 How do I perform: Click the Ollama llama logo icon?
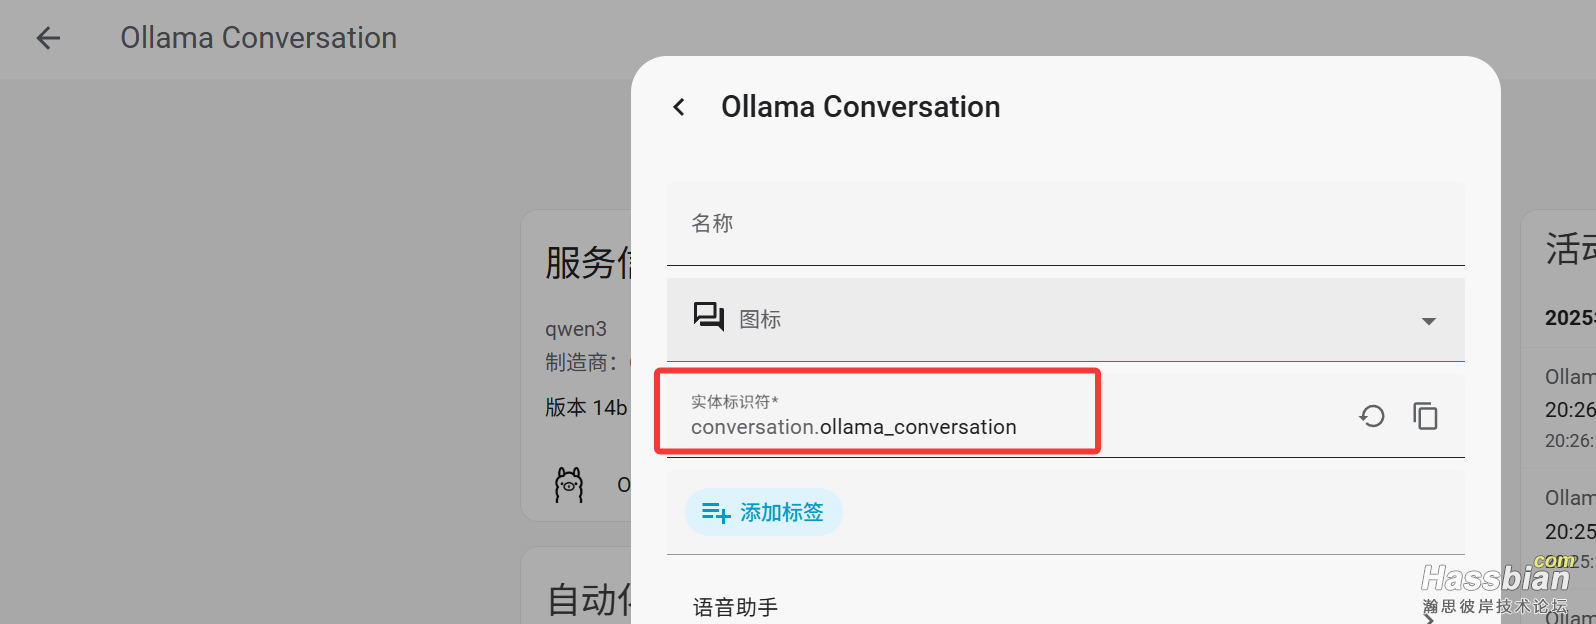point(569,485)
